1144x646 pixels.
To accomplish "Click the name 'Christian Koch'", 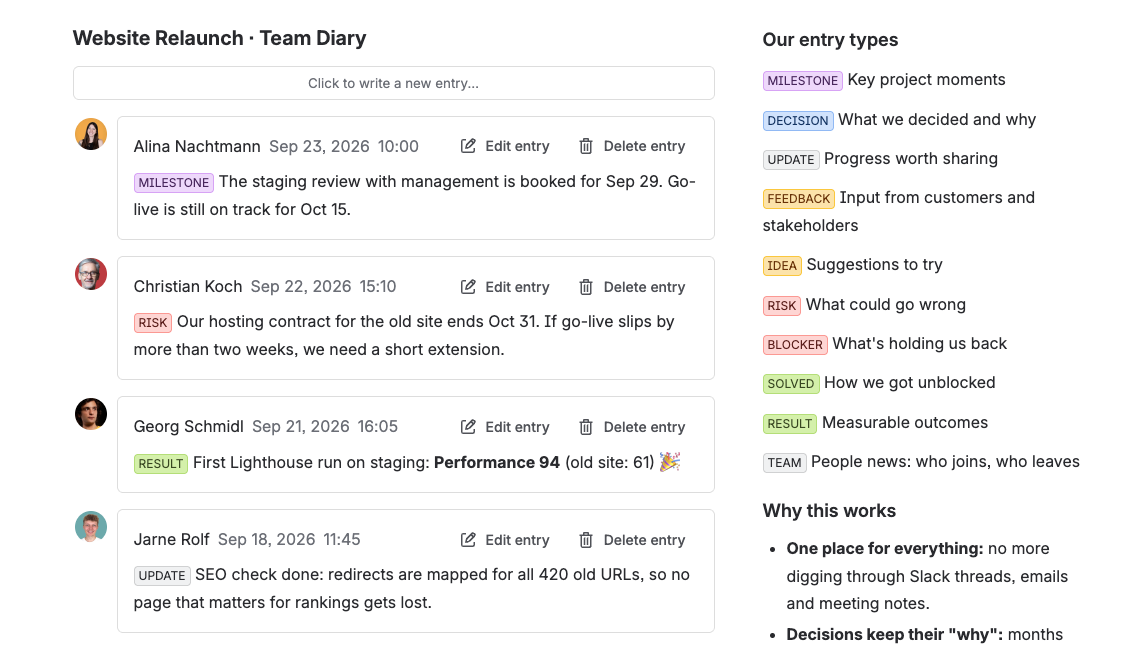I will tap(188, 286).
